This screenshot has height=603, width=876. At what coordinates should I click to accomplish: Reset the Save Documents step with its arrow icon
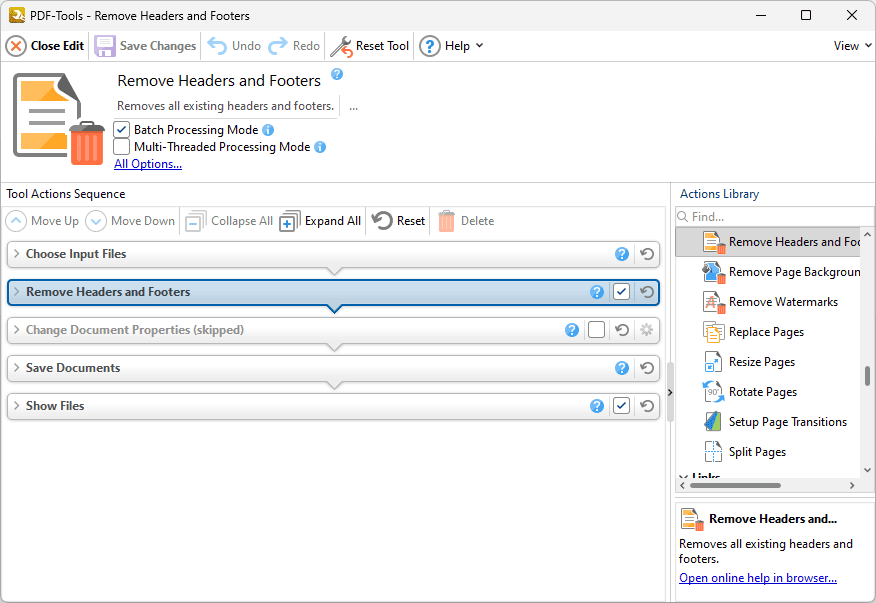pos(647,368)
